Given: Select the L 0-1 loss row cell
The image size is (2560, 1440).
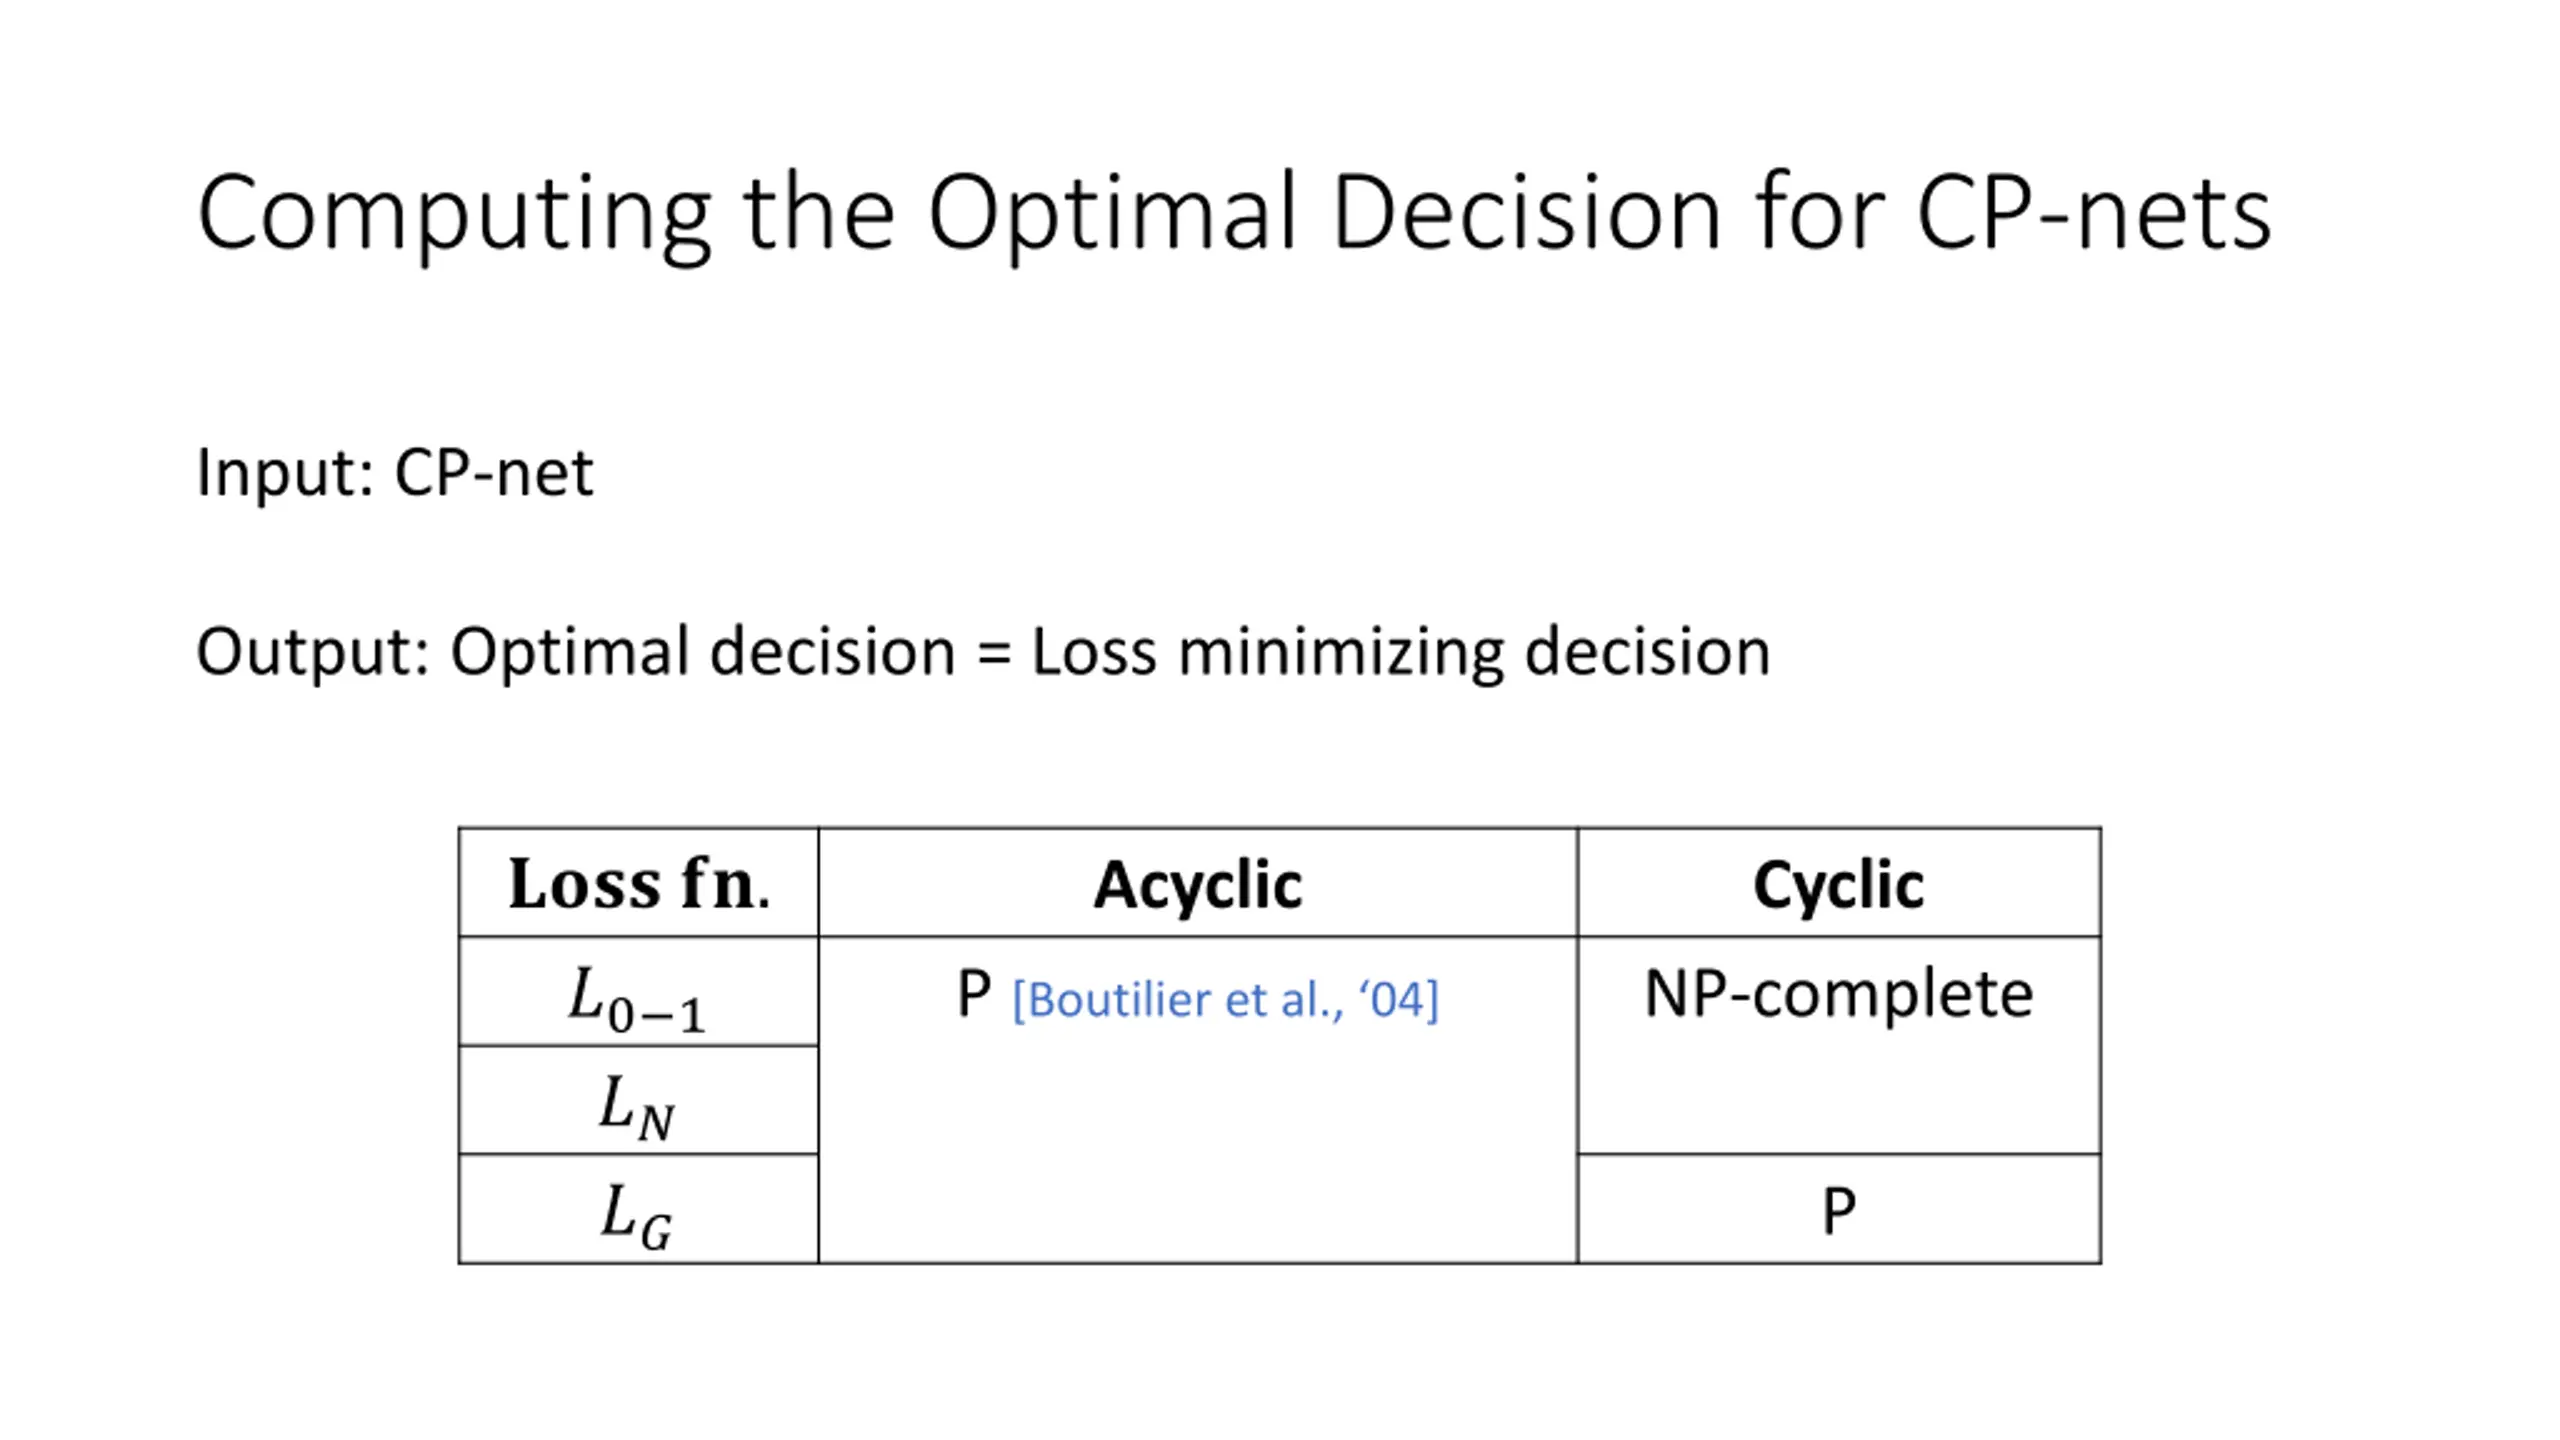Looking at the screenshot, I should 639,993.
